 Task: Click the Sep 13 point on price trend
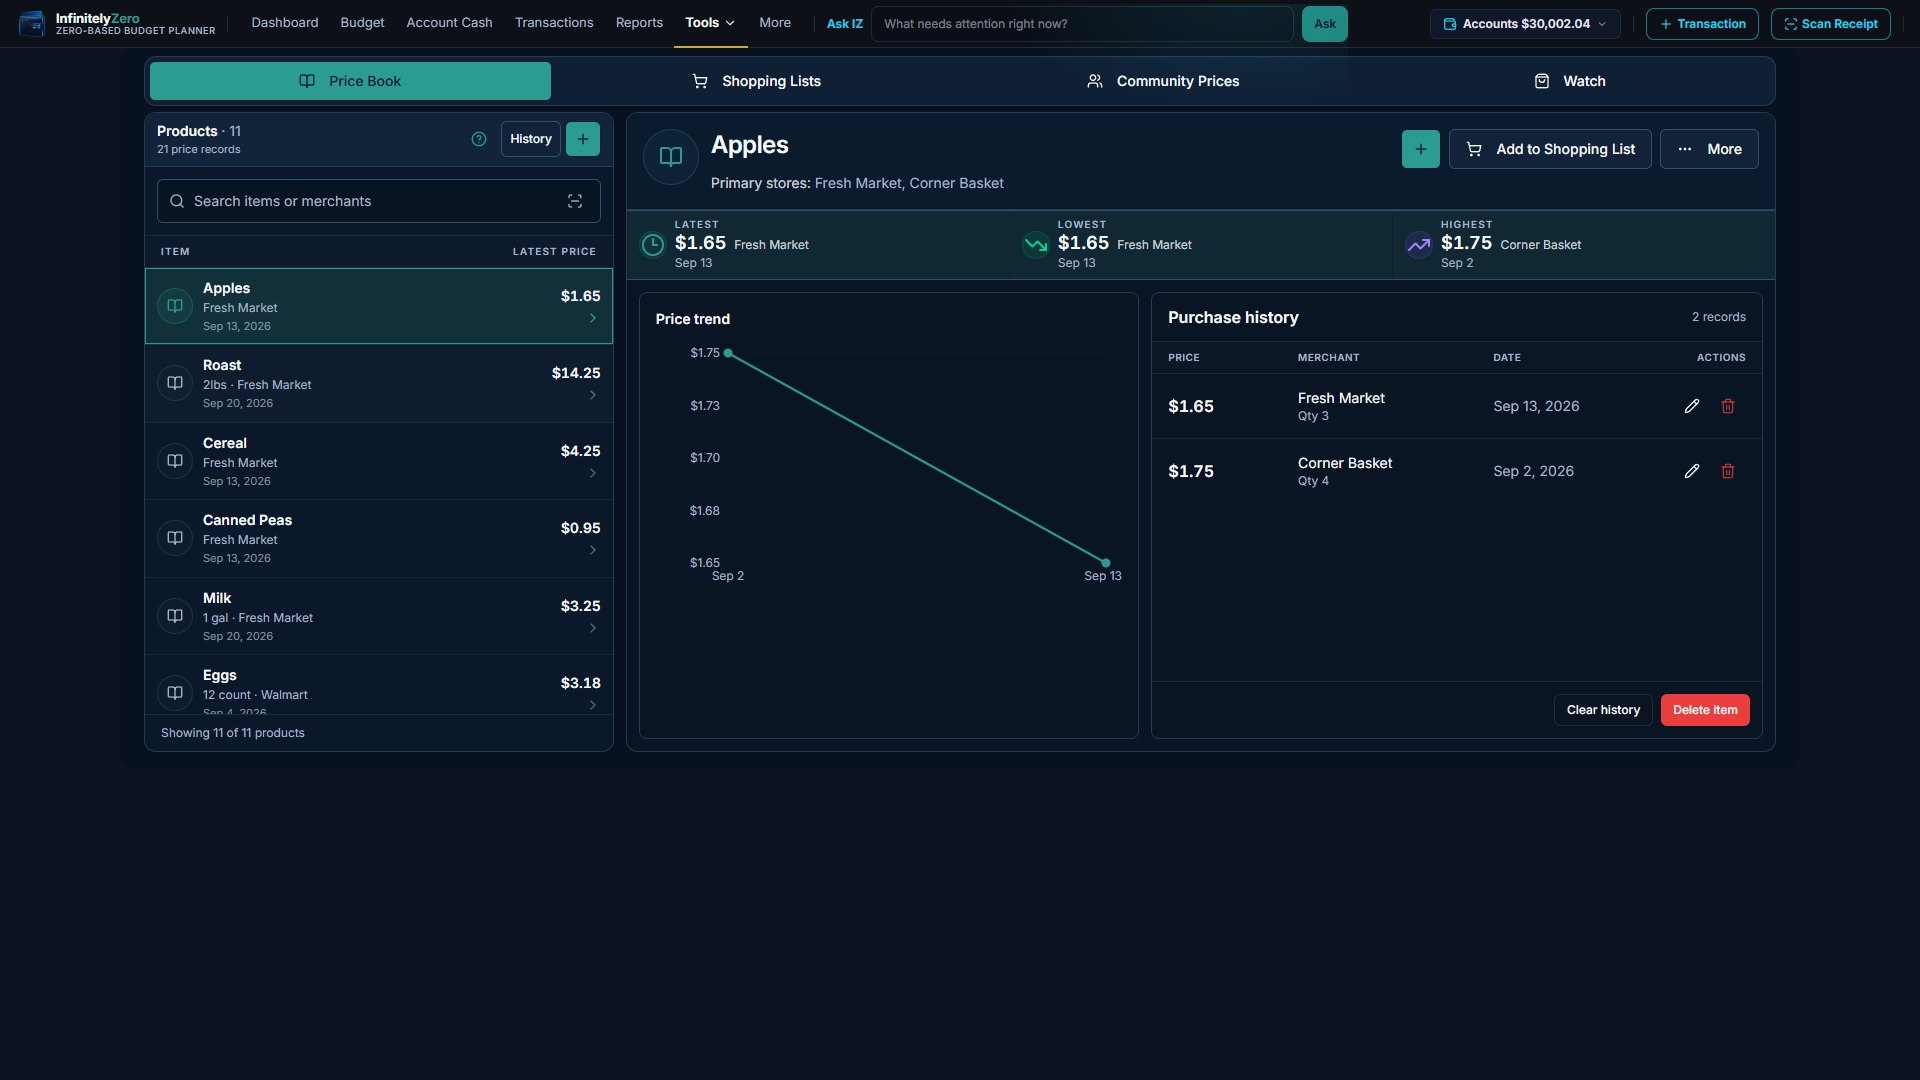1106,563
